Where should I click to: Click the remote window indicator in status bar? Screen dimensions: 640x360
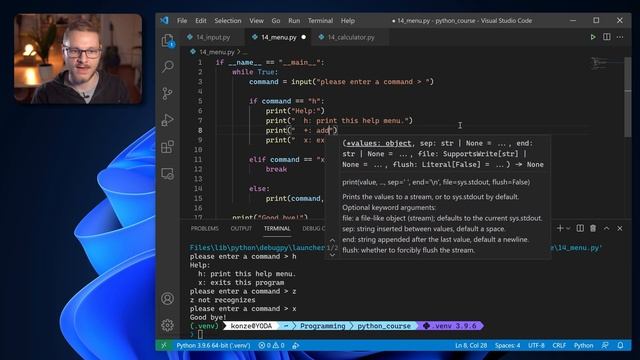pyautogui.click(x=164, y=345)
